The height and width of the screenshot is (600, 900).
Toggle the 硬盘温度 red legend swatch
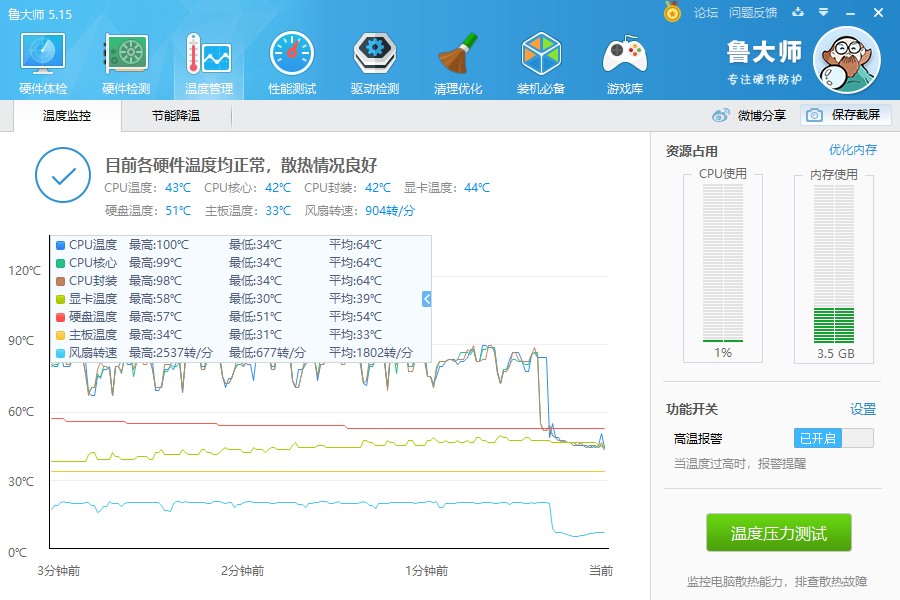pyautogui.click(x=60, y=317)
